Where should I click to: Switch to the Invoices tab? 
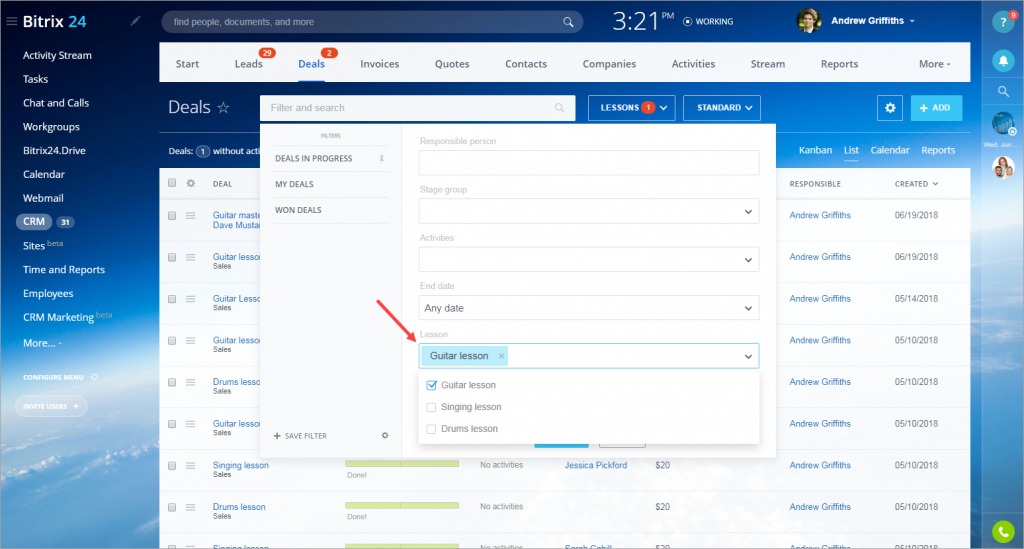[379, 64]
